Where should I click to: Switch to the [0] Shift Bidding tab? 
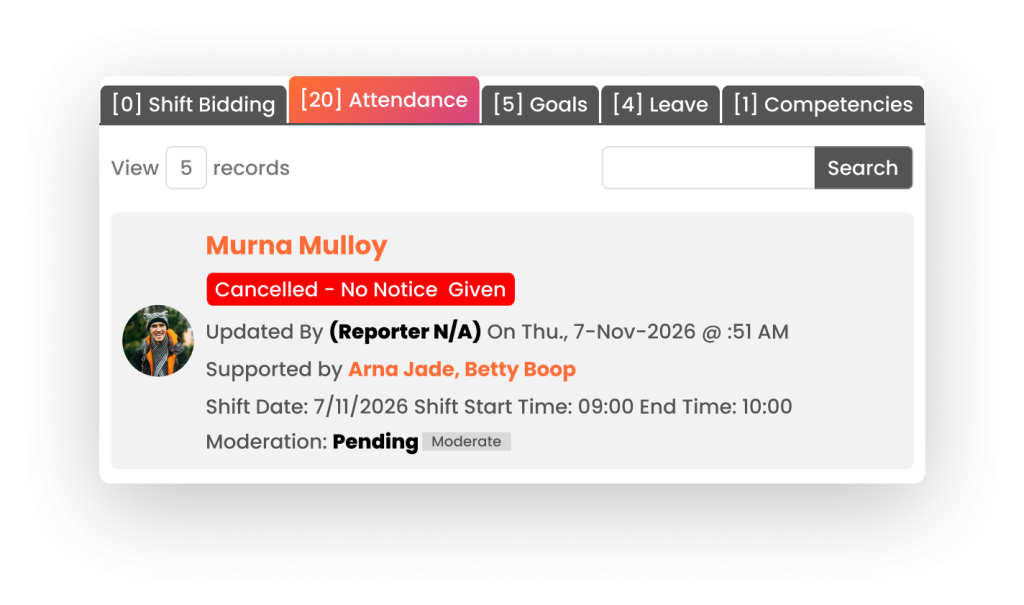point(192,101)
